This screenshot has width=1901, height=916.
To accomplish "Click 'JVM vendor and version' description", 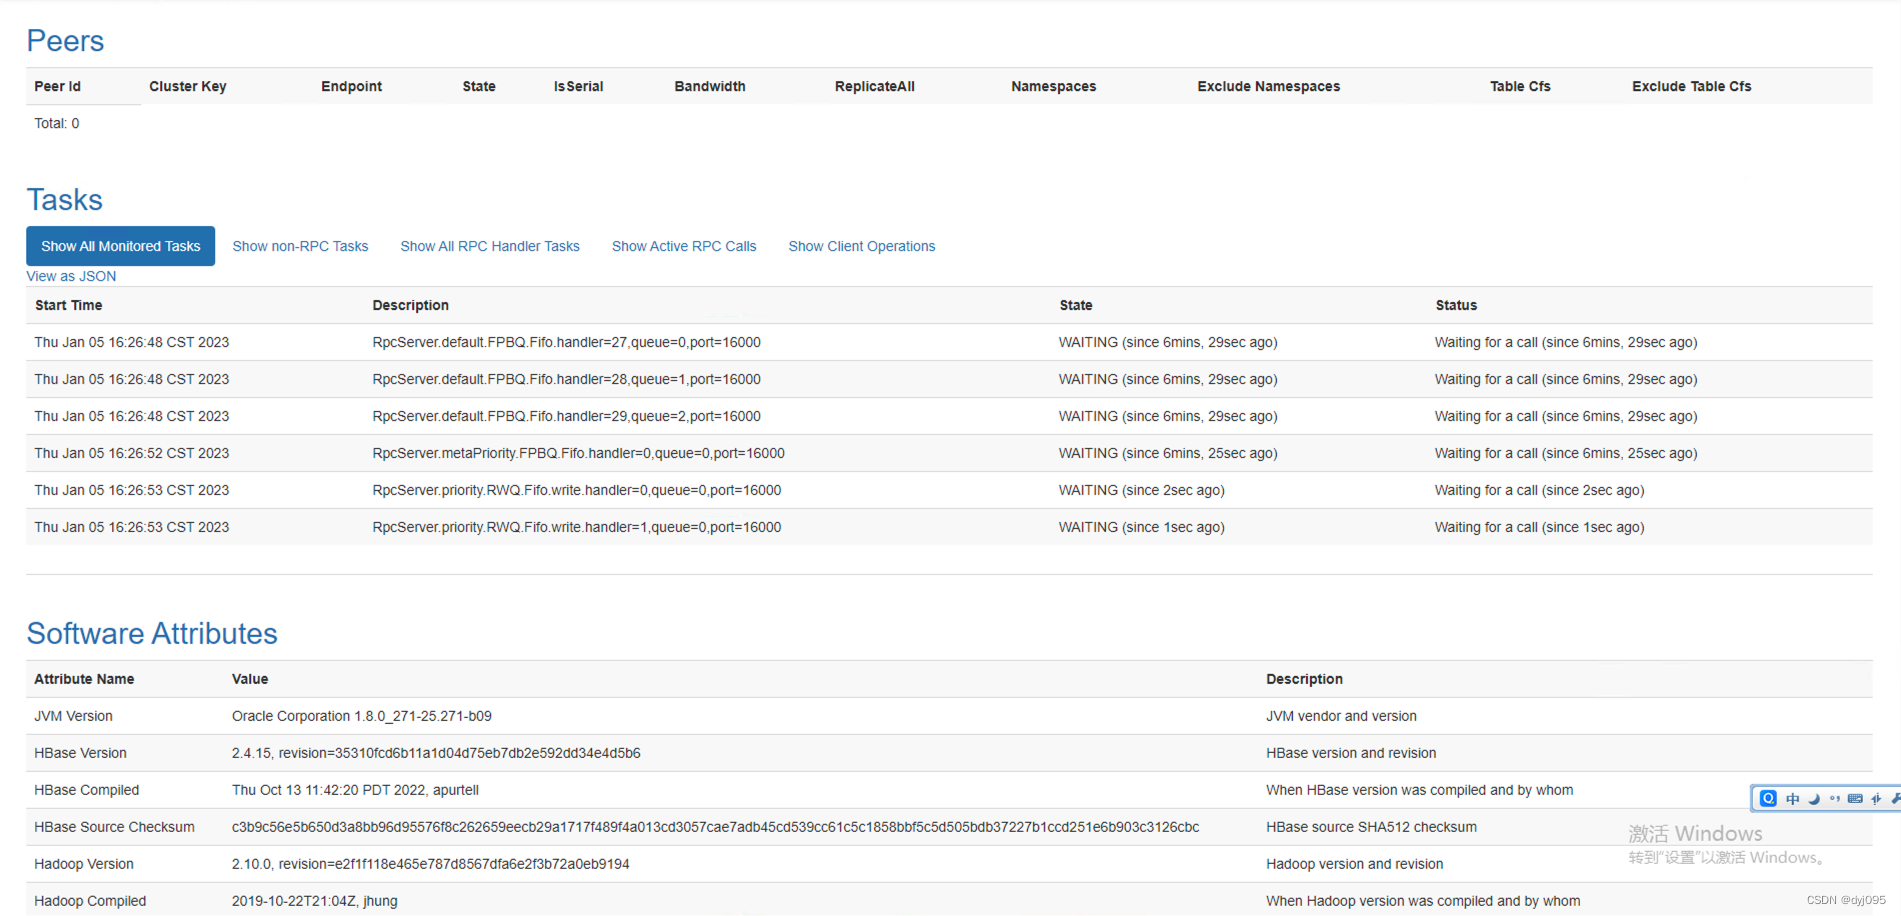I will pos(1341,716).
